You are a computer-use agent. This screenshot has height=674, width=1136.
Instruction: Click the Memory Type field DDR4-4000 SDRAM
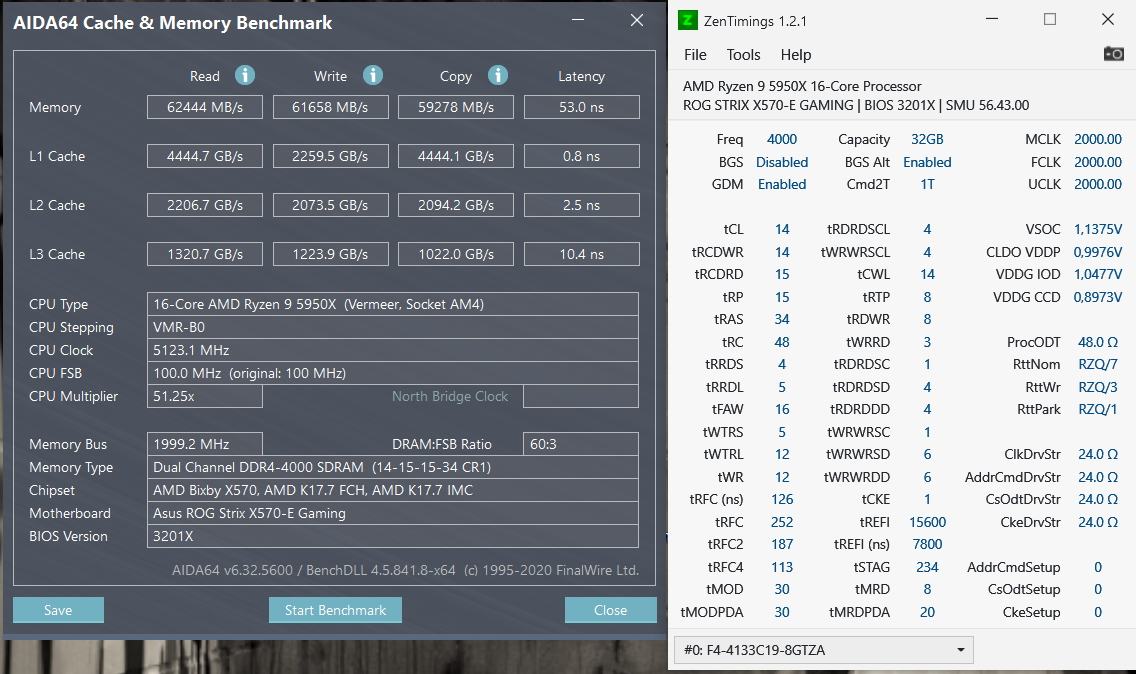coord(393,467)
